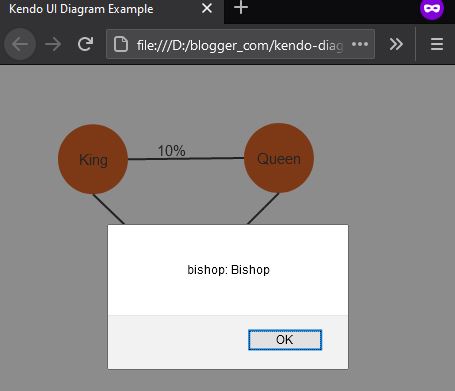Click the file URL address field

point(239,45)
